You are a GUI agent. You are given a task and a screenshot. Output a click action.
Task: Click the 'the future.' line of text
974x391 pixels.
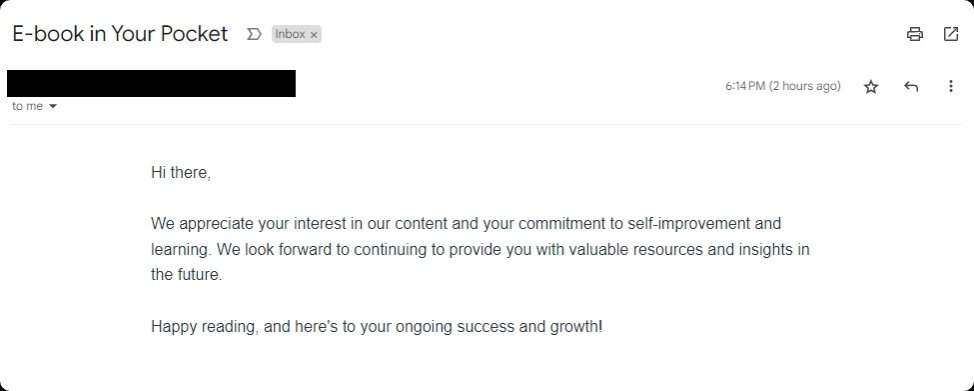(186, 274)
